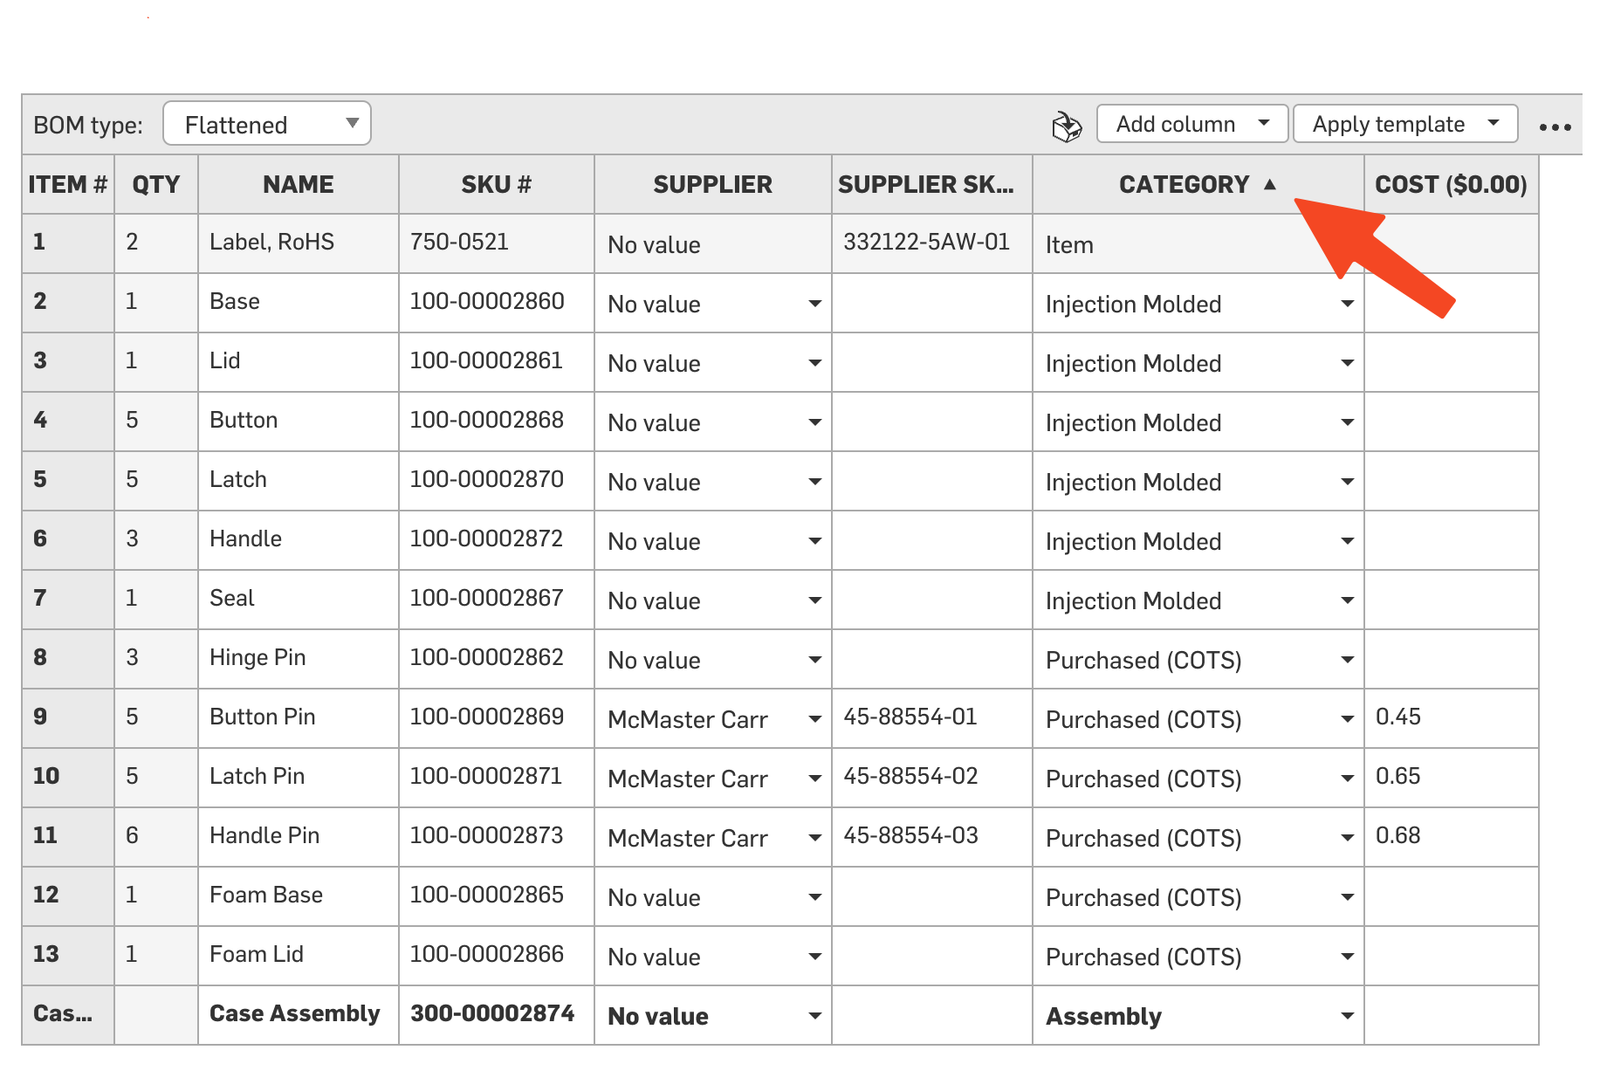Open category dropdown for Case Assembly row
1600x1070 pixels.
[1346, 1016]
